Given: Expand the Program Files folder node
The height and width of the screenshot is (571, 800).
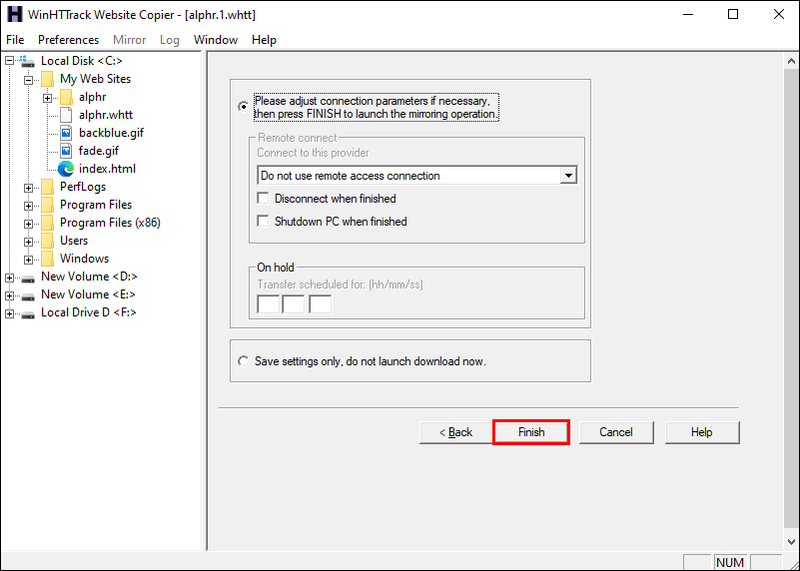Looking at the screenshot, I should click(x=29, y=206).
